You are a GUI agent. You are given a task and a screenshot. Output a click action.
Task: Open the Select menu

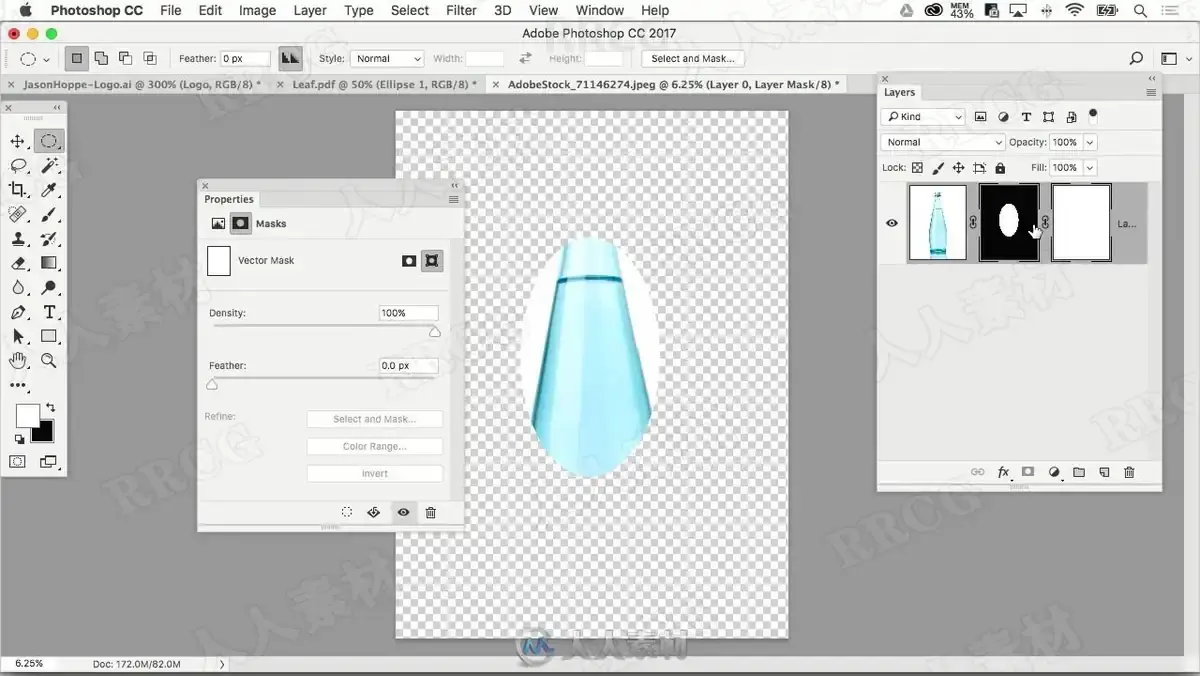click(x=410, y=10)
